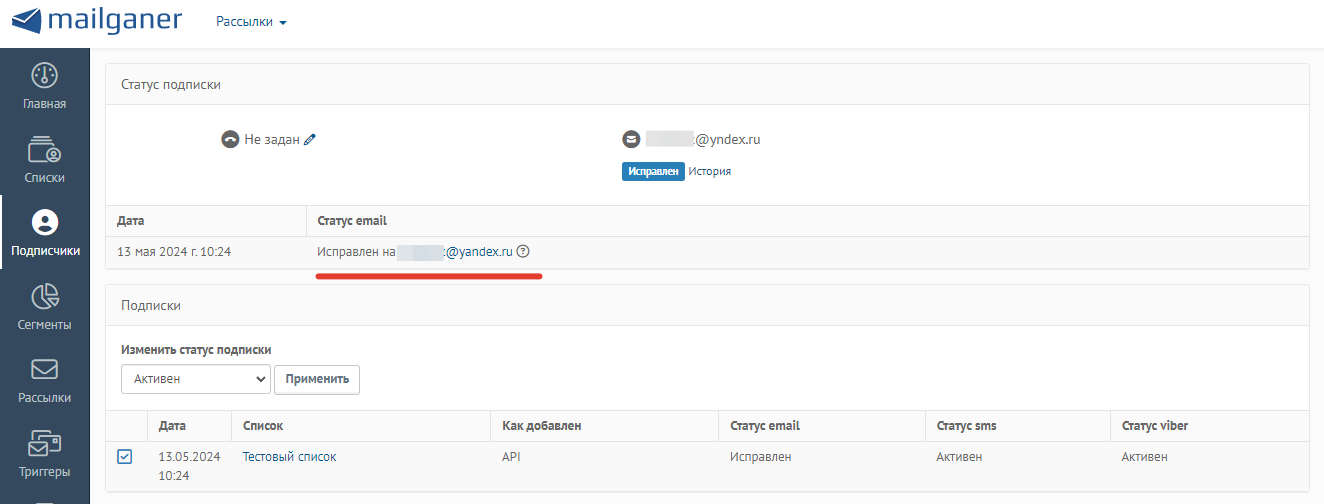Click the corrected yandex.ru email link
This screenshot has width=1324, height=504.
[x=455, y=252]
